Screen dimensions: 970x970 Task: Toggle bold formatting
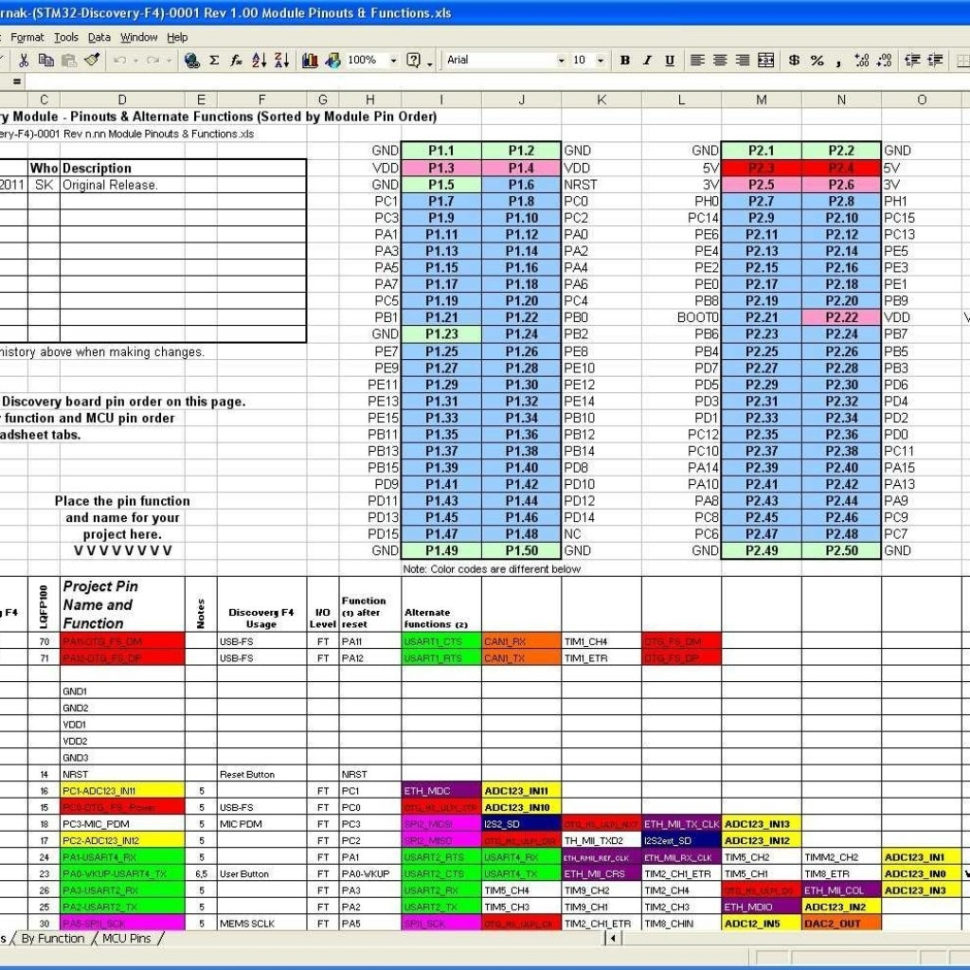(625, 60)
